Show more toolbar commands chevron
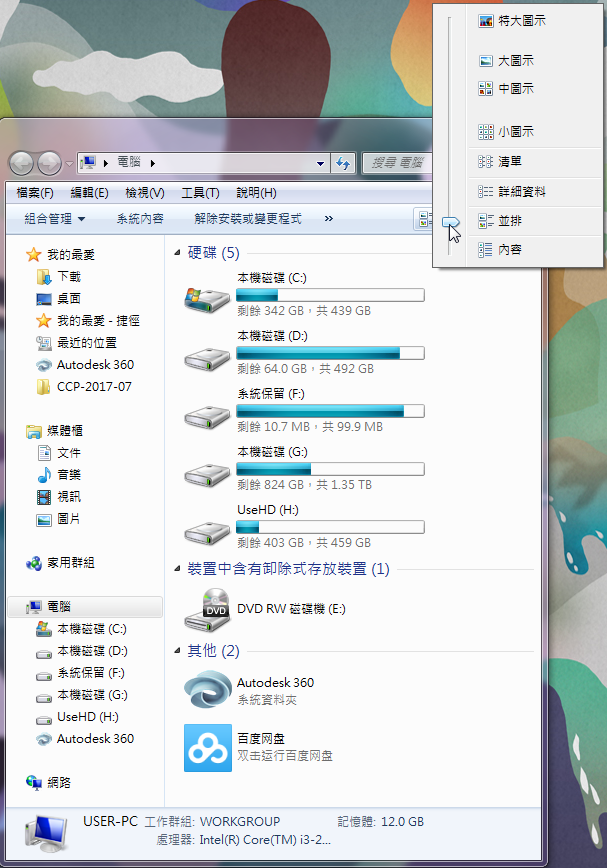Image resolution: width=607 pixels, height=868 pixels. click(x=329, y=219)
